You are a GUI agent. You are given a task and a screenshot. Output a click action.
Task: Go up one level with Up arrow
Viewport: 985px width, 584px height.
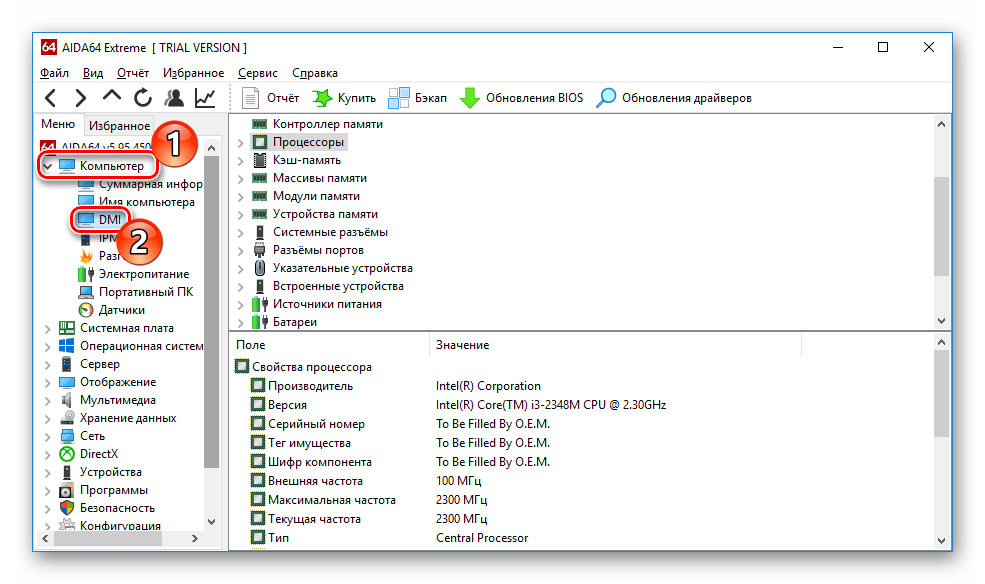click(x=112, y=98)
